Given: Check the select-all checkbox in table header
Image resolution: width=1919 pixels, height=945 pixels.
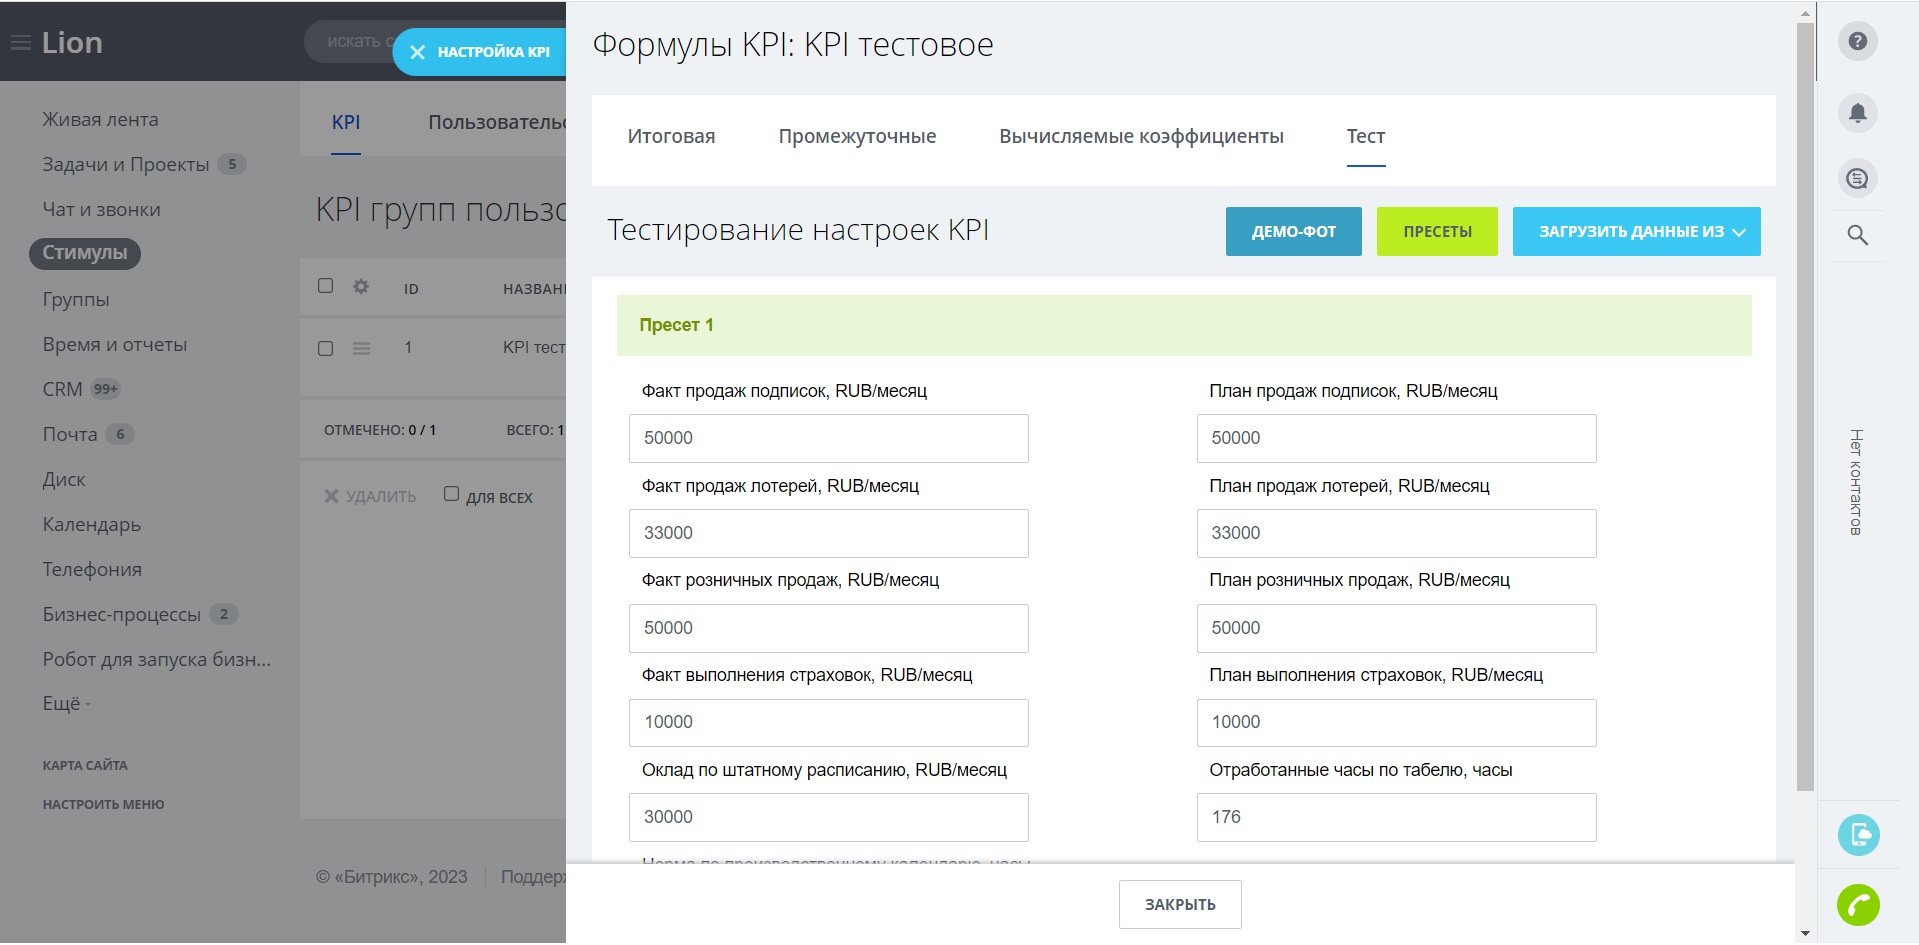Looking at the screenshot, I should [326, 286].
